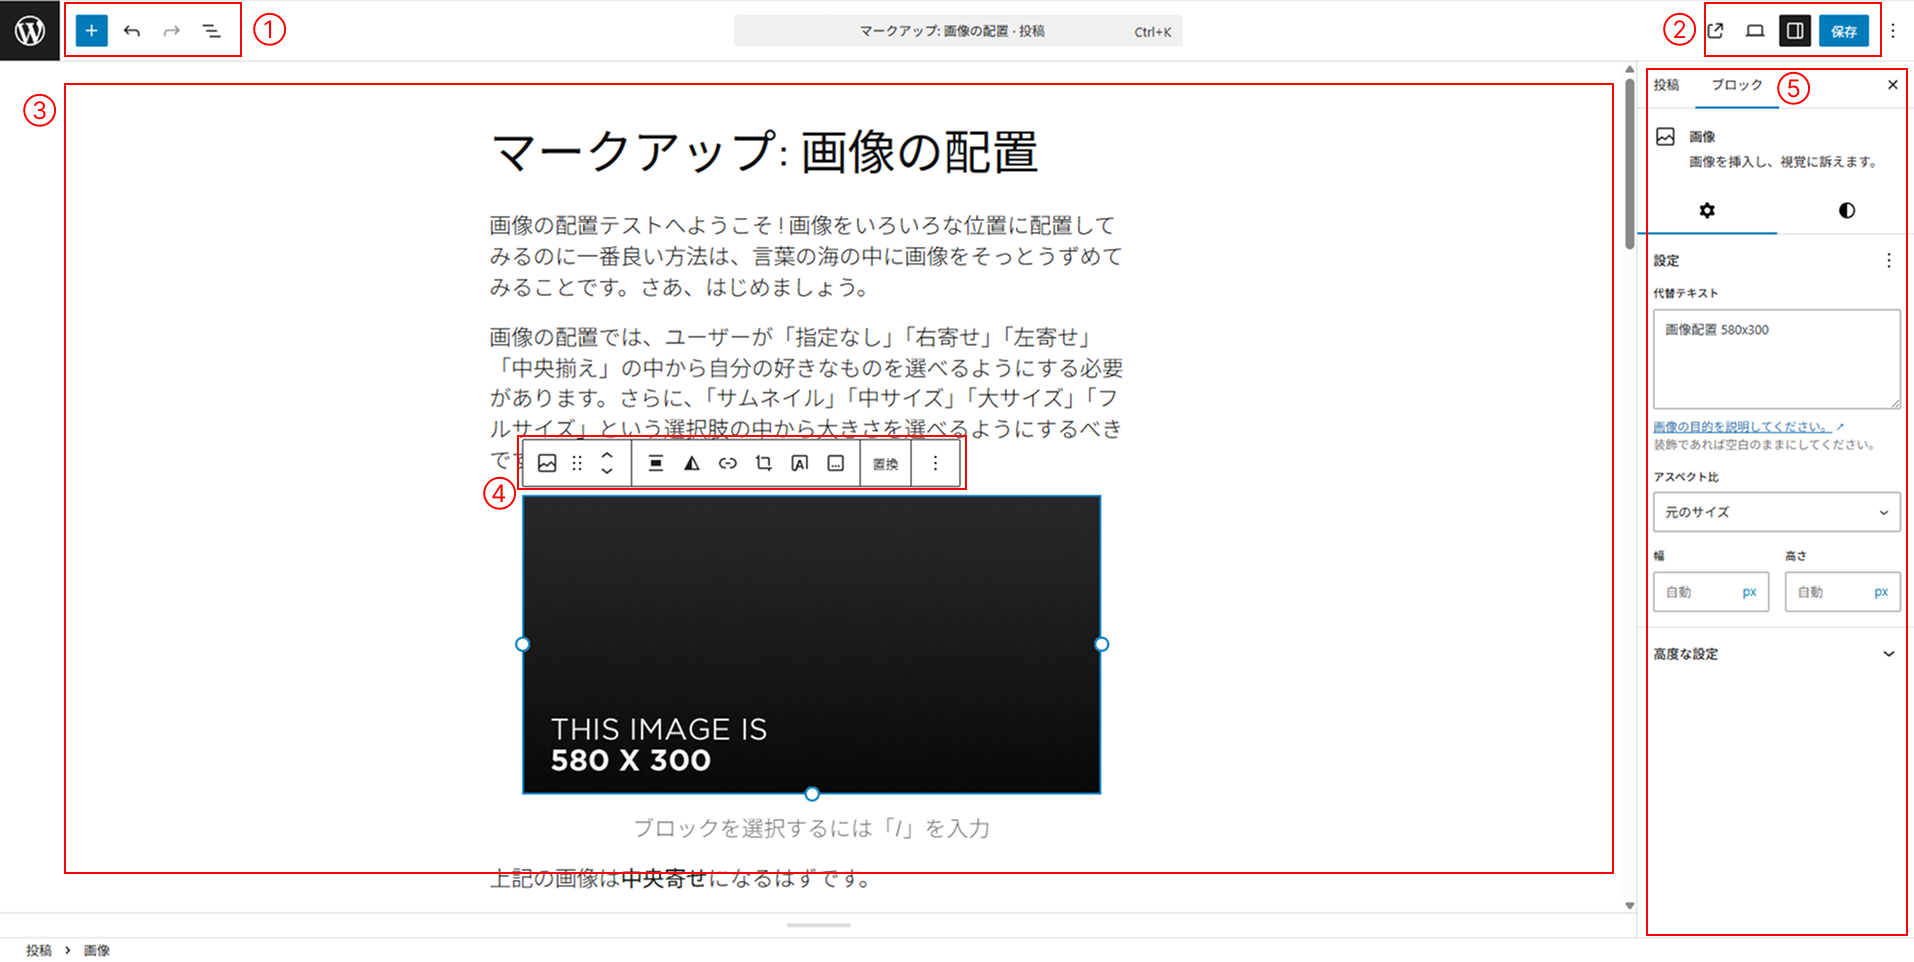Crop the image using toolbar icon
Viewport: 1914px width, 962px height.
764,463
